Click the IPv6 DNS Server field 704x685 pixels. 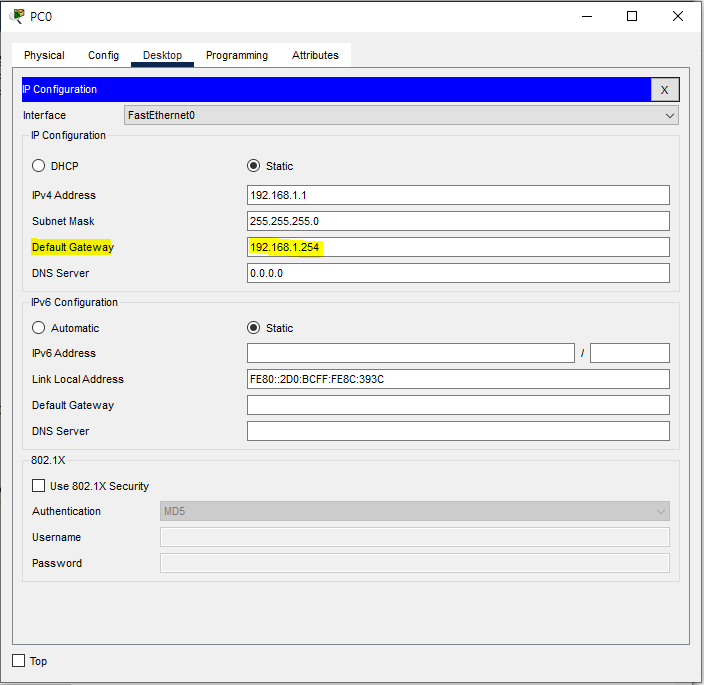coord(458,431)
